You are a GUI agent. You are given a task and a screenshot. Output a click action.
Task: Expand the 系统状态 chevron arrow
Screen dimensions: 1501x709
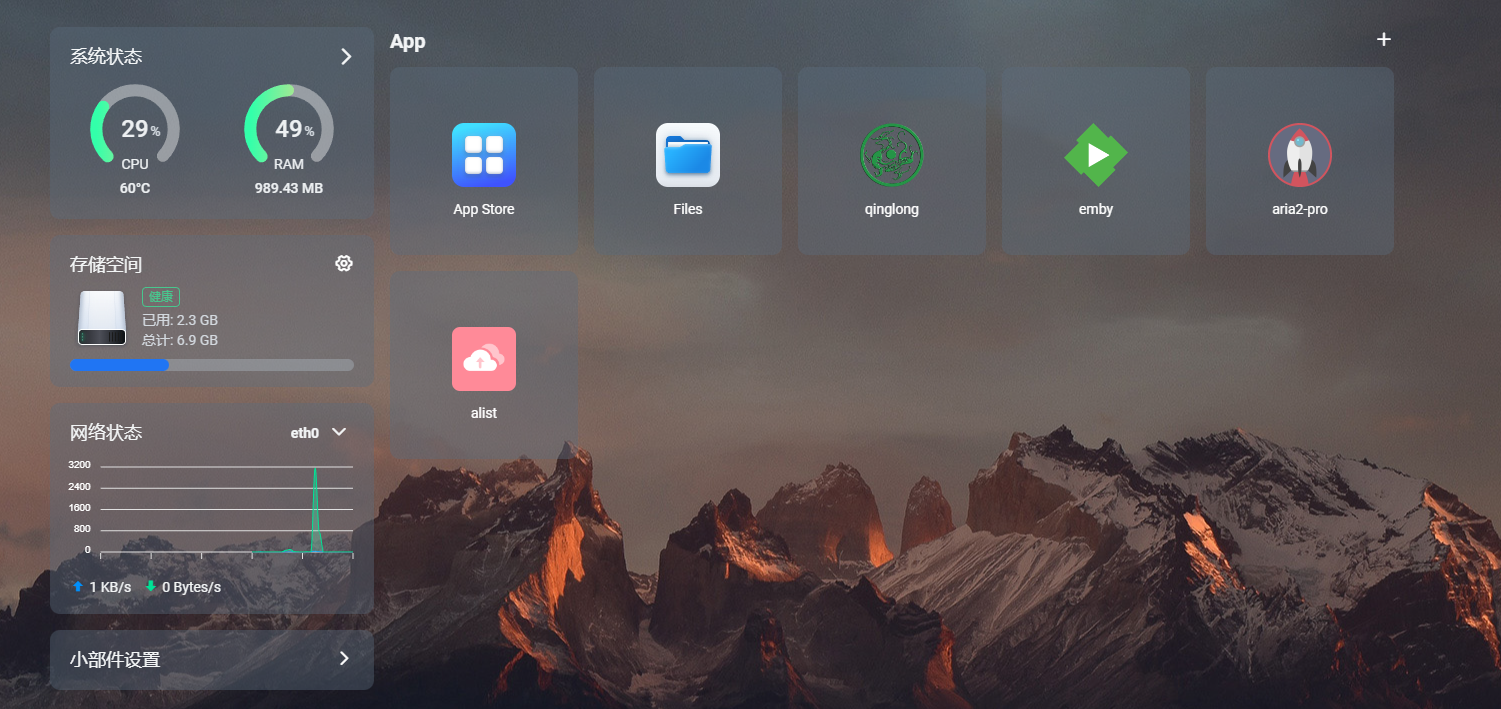point(346,57)
